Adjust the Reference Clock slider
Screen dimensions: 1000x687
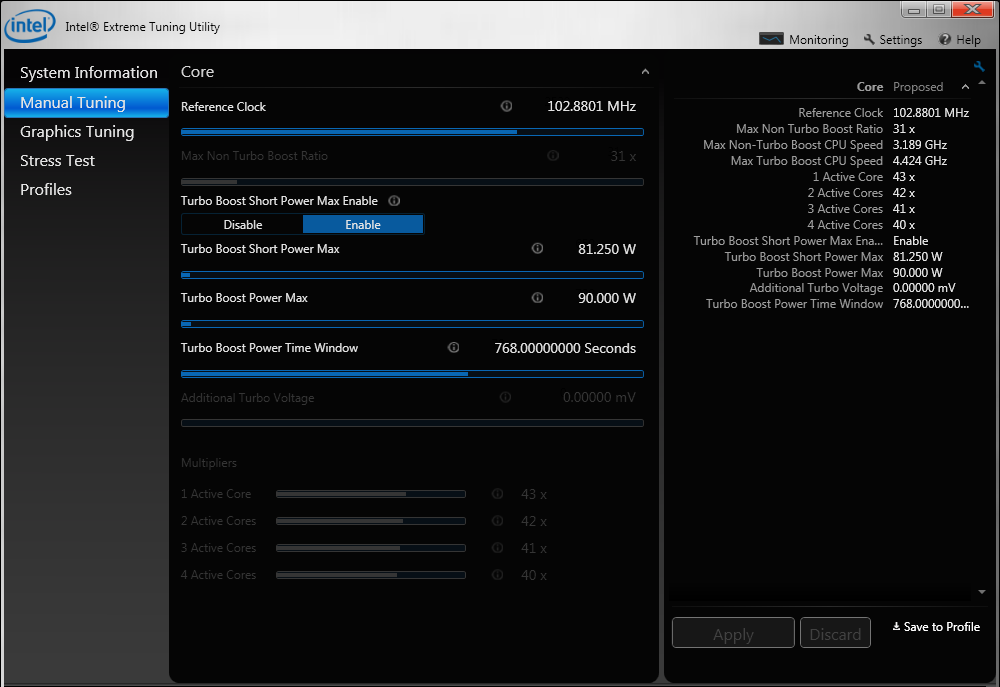[412, 132]
